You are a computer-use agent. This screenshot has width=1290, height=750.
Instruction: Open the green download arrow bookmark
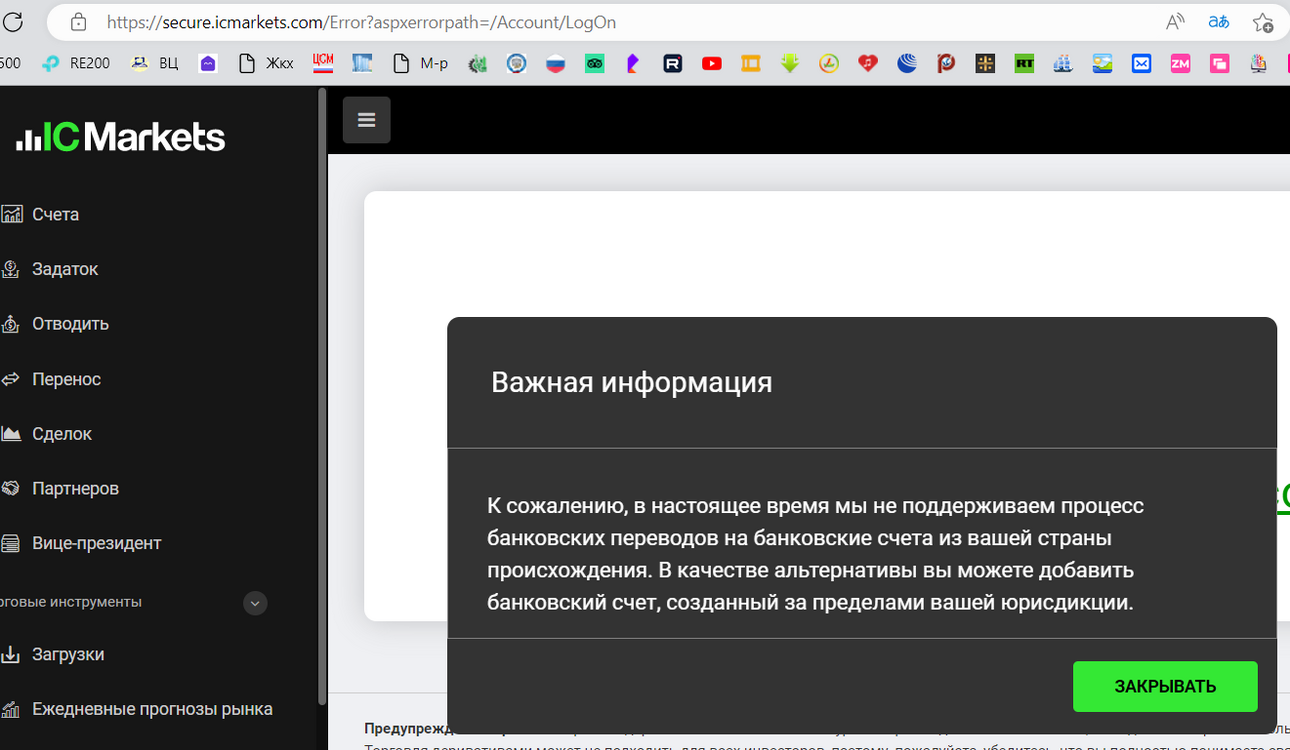coord(790,63)
